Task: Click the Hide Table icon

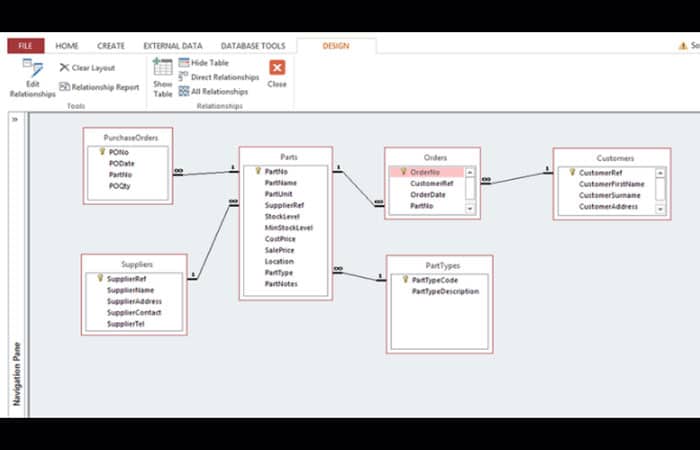Action: 184,62
